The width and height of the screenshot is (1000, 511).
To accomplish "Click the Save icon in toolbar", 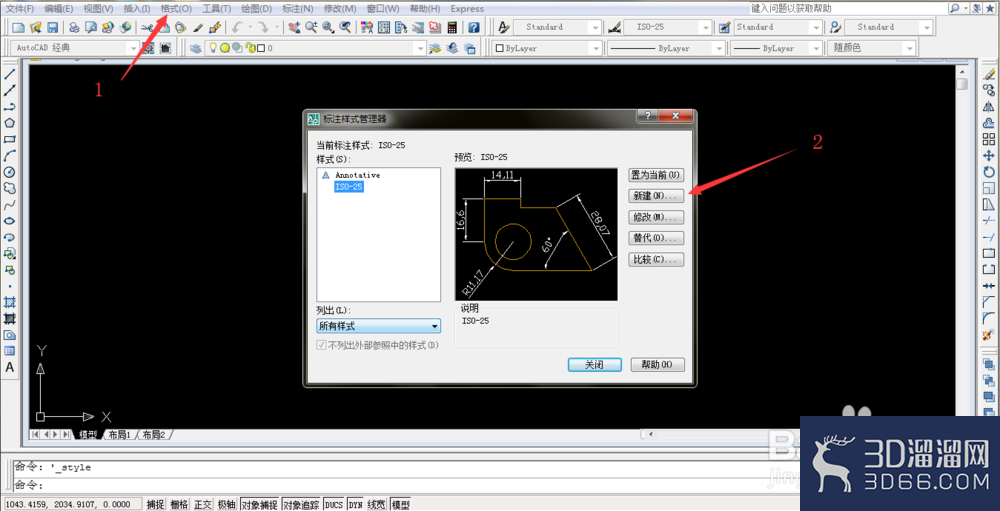I will coord(52,27).
